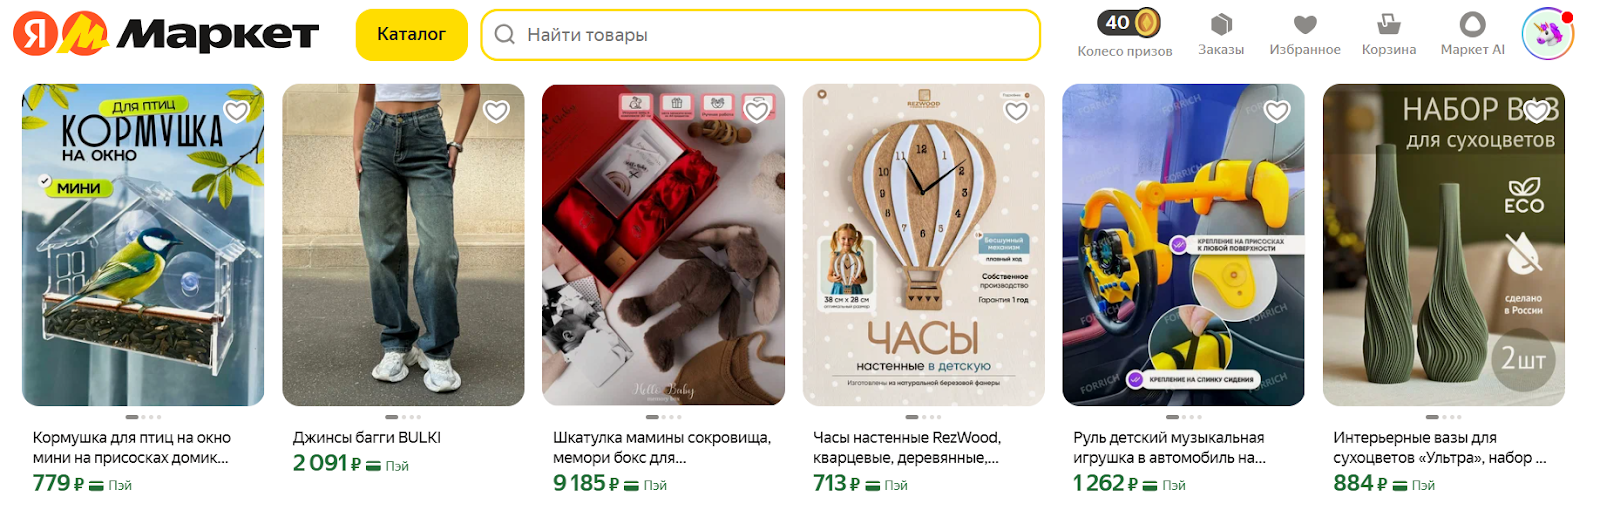The width and height of the screenshot is (1600, 510).
Task: Click the magnifier icon in search field
Action: [505, 35]
